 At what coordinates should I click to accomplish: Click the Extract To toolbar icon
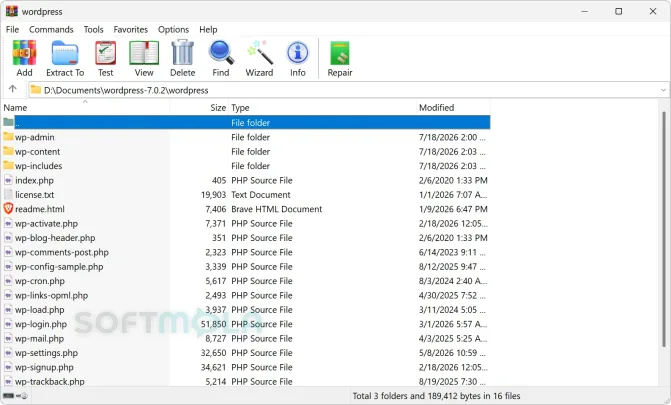[65, 53]
